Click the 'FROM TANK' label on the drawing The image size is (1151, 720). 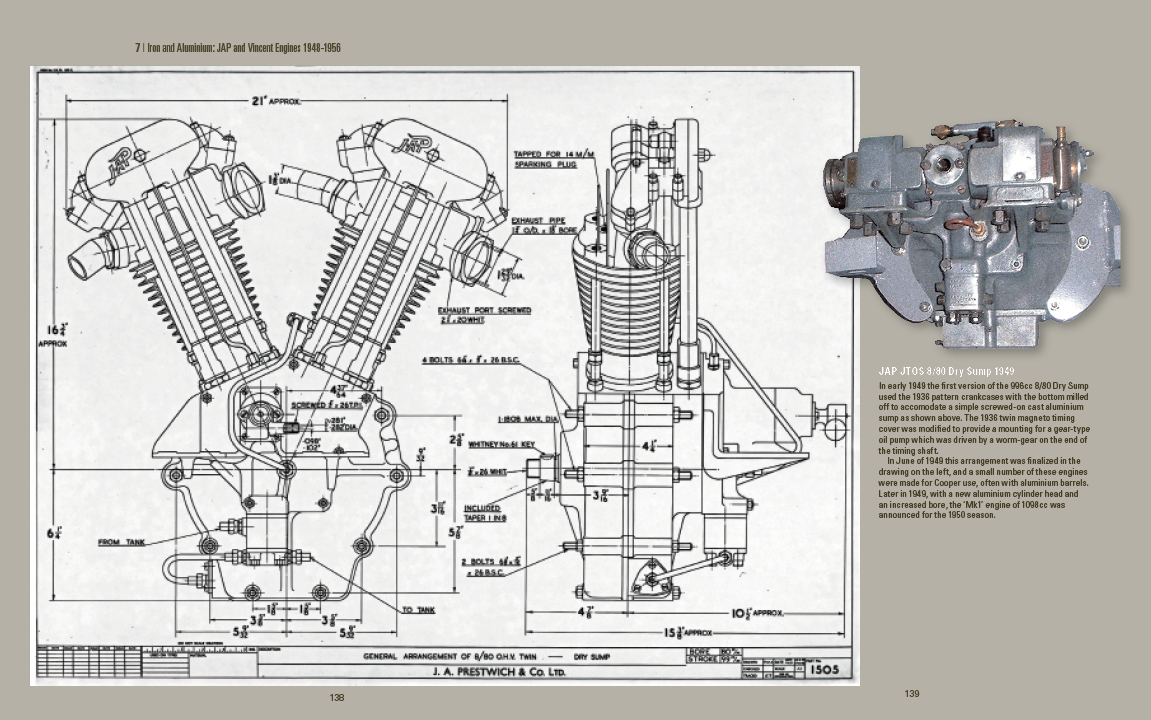pyautogui.click(x=122, y=542)
